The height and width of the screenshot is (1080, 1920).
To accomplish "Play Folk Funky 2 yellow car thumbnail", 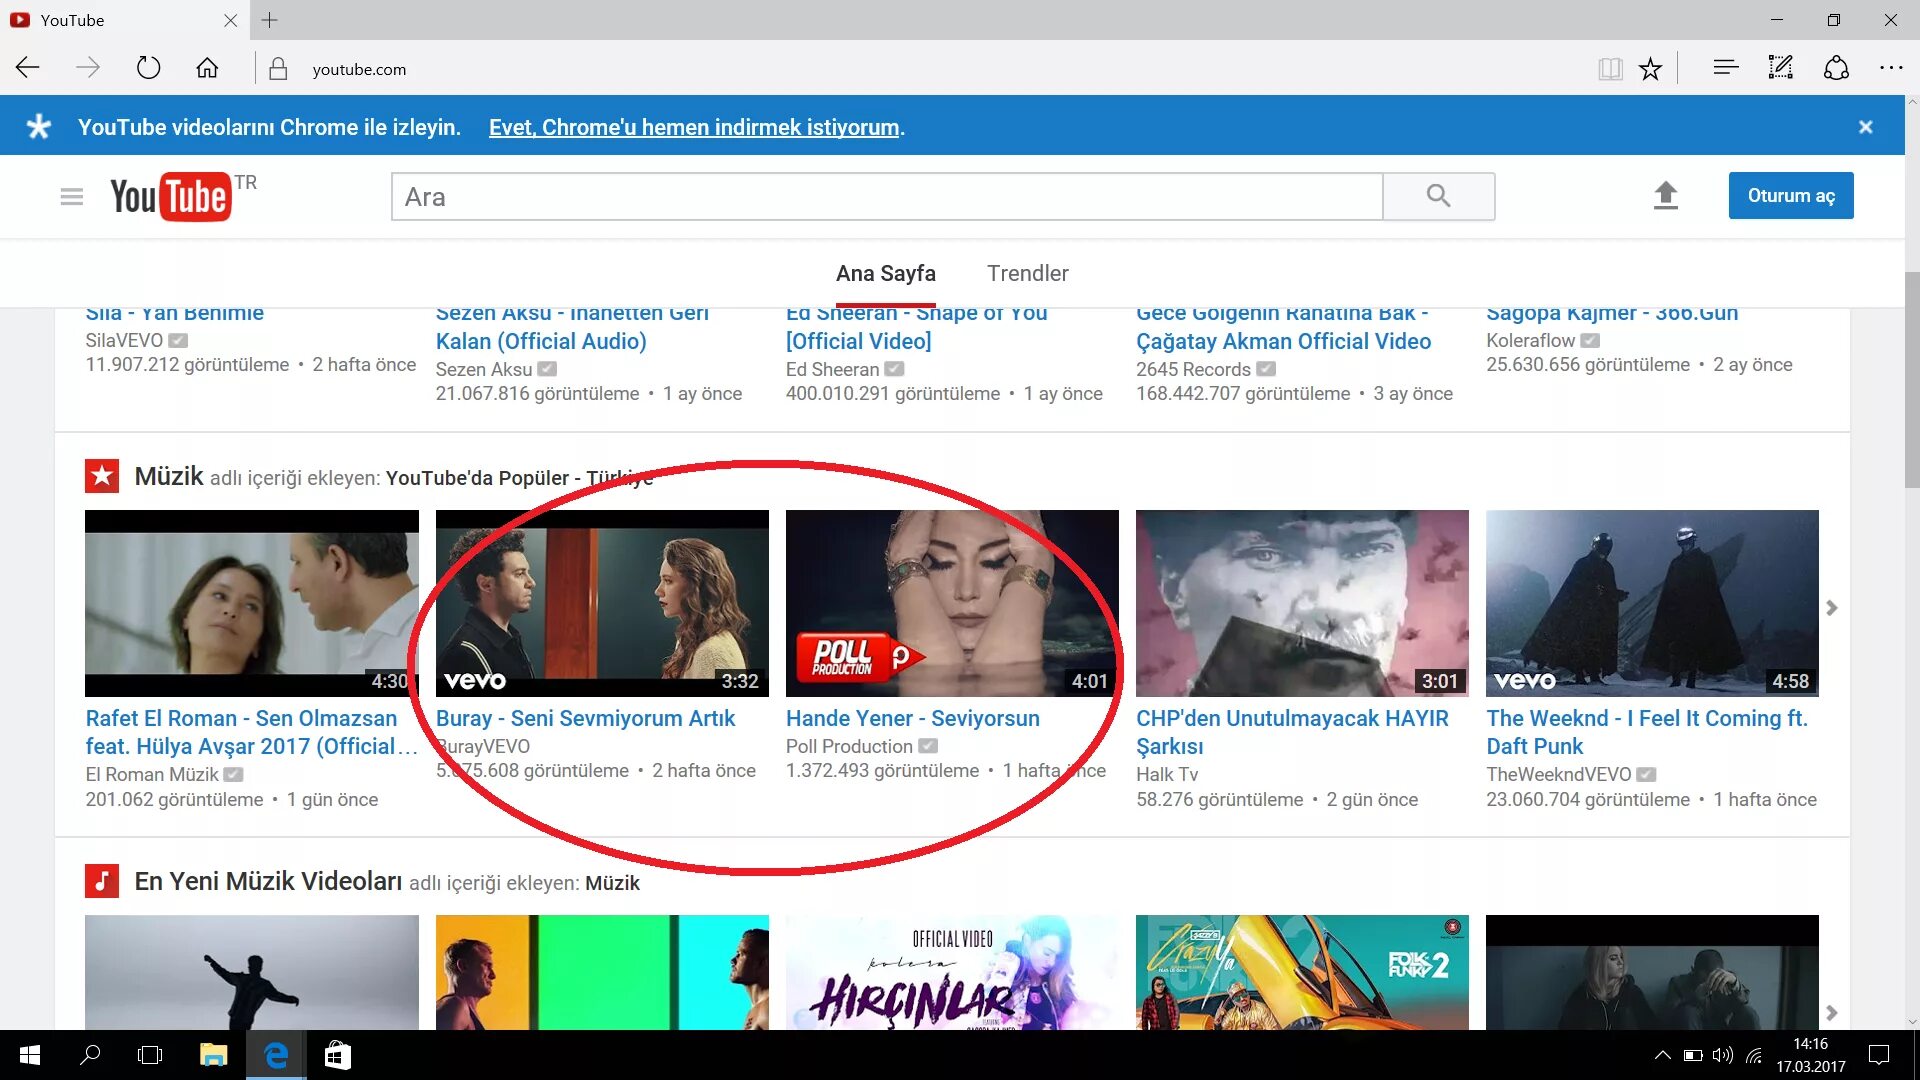I will tap(1302, 972).
